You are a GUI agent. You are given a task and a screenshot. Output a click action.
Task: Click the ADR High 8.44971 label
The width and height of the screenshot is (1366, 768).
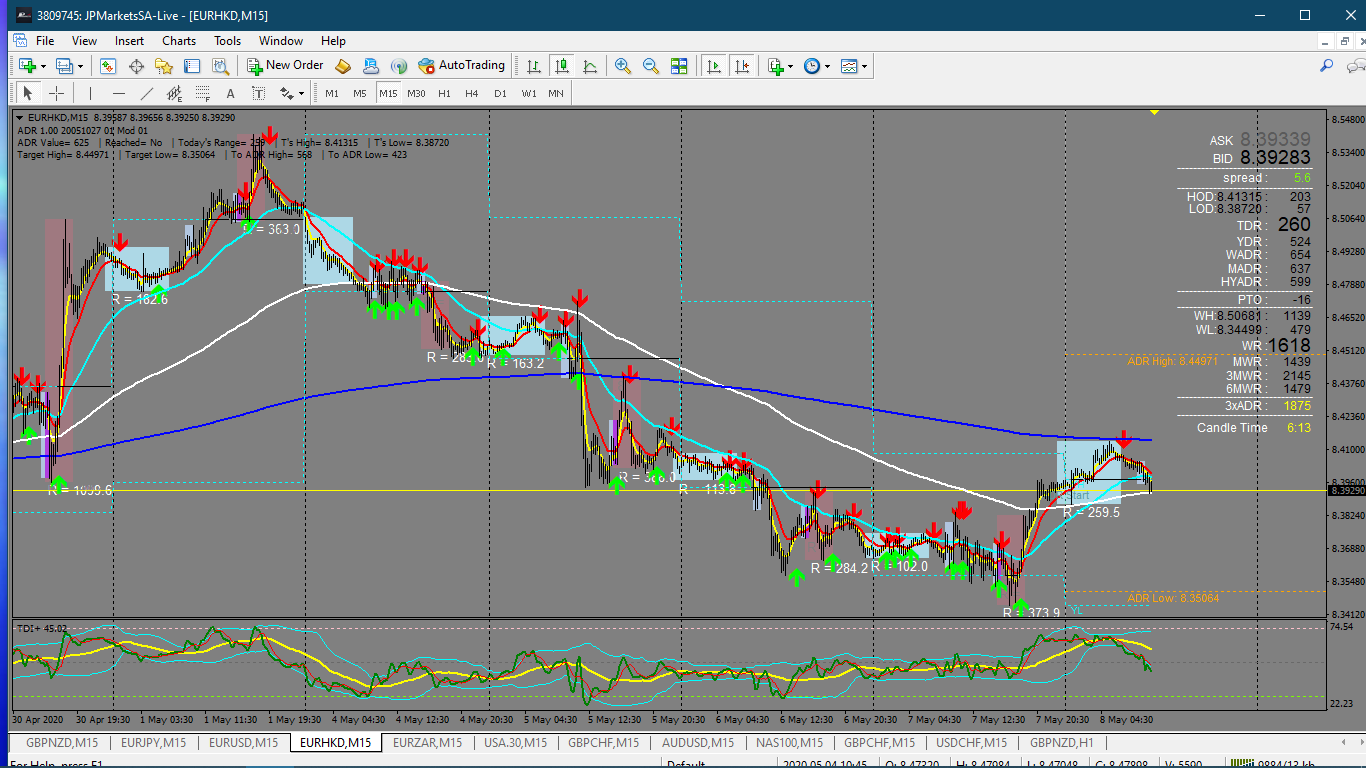click(x=1172, y=361)
